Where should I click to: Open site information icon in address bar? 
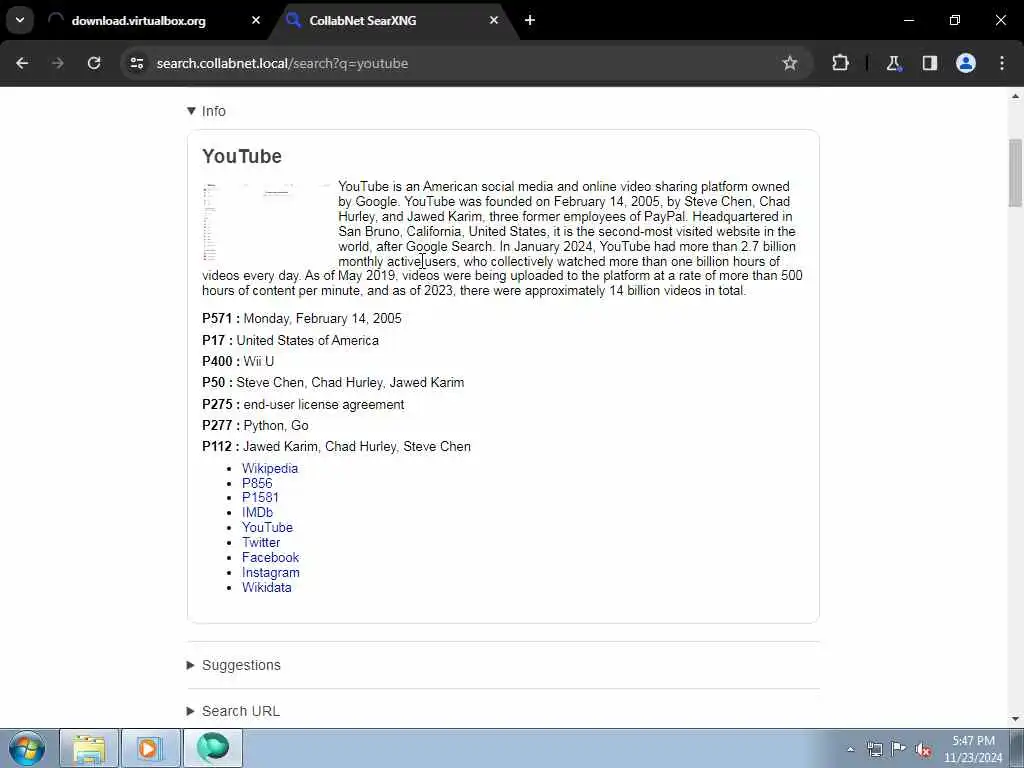click(x=136, y=63)
